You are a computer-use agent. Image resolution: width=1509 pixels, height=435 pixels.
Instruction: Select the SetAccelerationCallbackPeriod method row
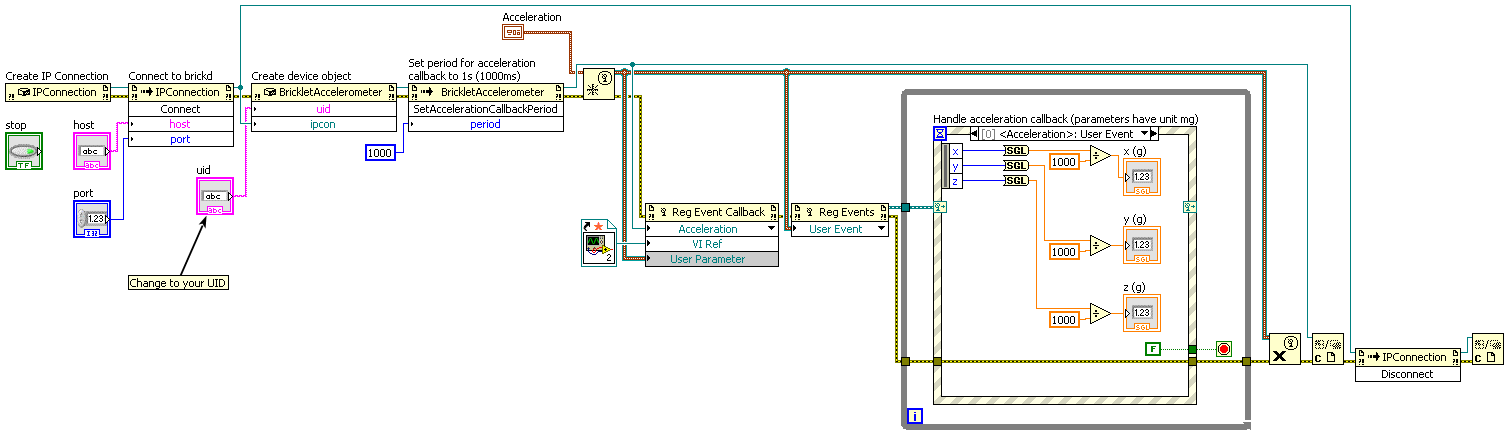tap(486, 109)
